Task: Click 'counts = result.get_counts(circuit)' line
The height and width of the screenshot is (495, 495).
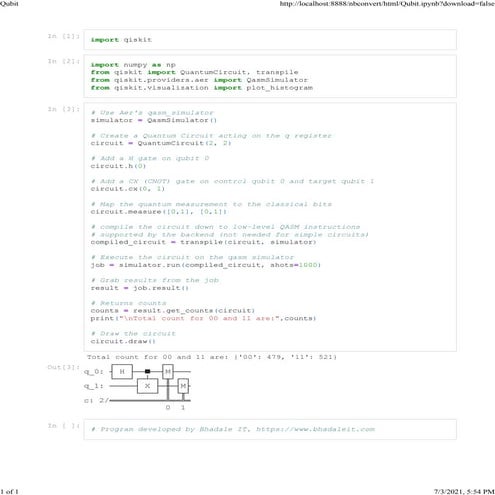Action: [x=173, y=311]
